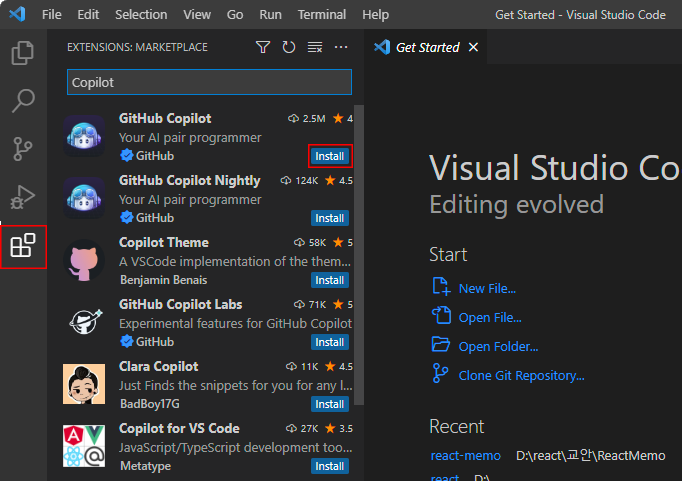Click the Copilot search input field
Screen dimensions: 682x481
(x=209, y=82)
